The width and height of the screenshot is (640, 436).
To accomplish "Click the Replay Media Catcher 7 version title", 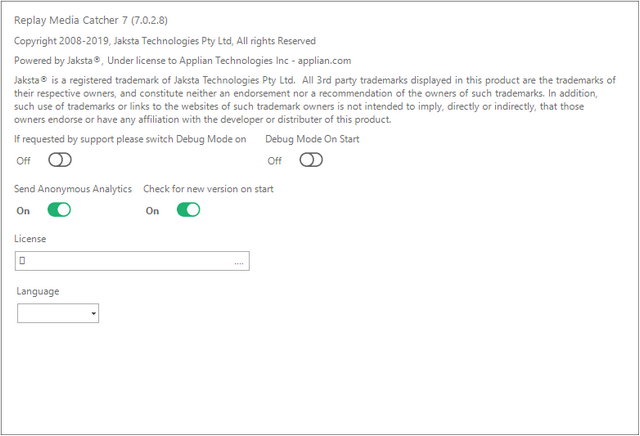I will pyautogui.click(x=83, y=19).
